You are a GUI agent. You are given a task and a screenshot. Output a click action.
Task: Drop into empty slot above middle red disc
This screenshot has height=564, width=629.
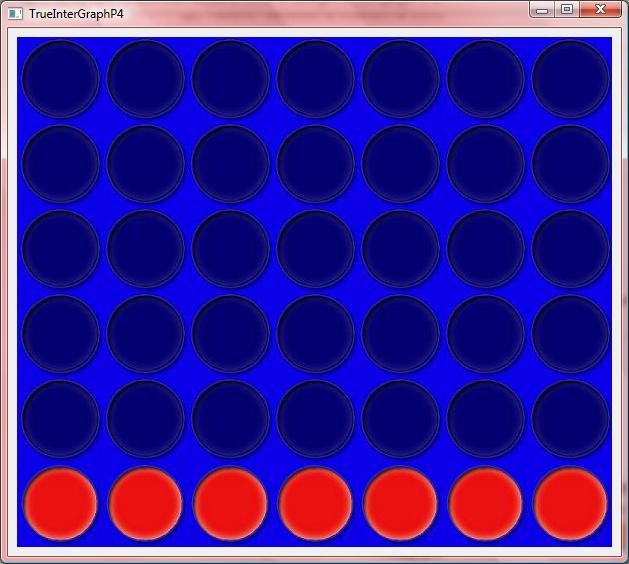[x=316, y=419]
